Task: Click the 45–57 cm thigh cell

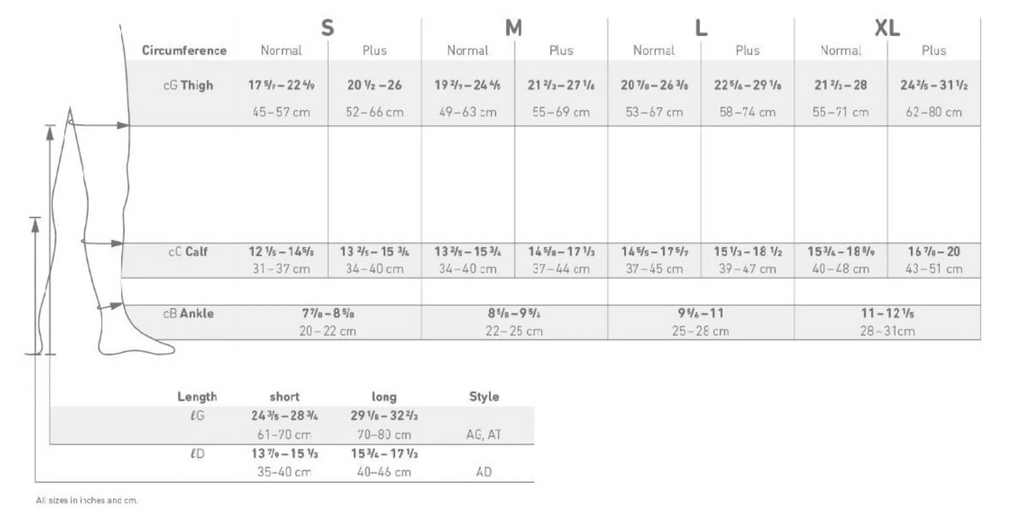Action: pos(281,112)
